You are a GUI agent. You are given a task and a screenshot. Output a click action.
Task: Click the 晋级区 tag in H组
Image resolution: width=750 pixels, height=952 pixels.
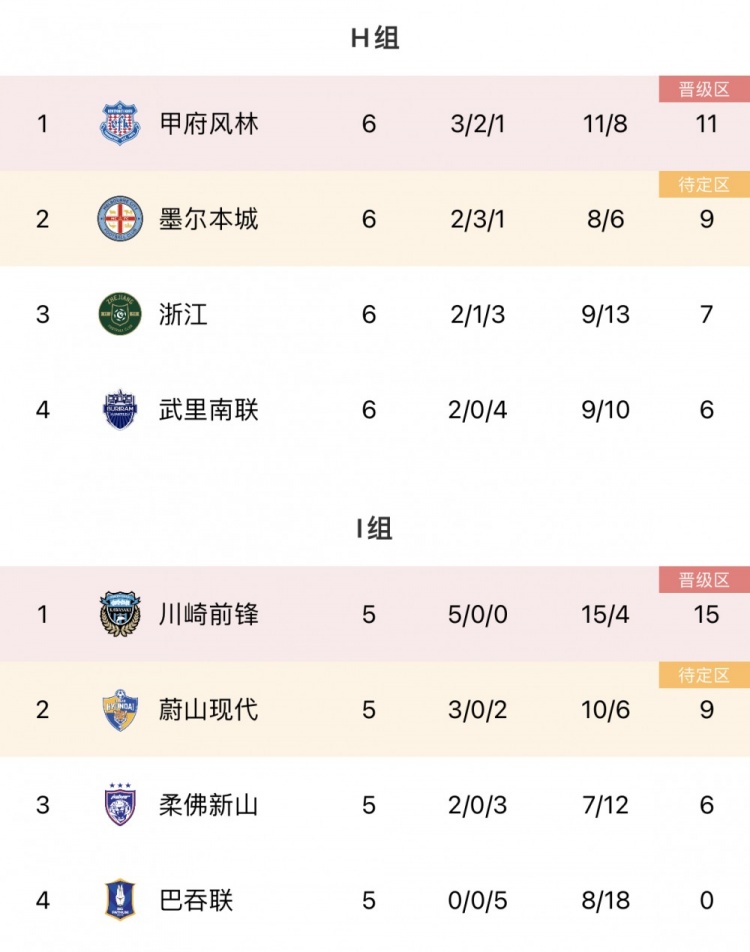[704, 89]
